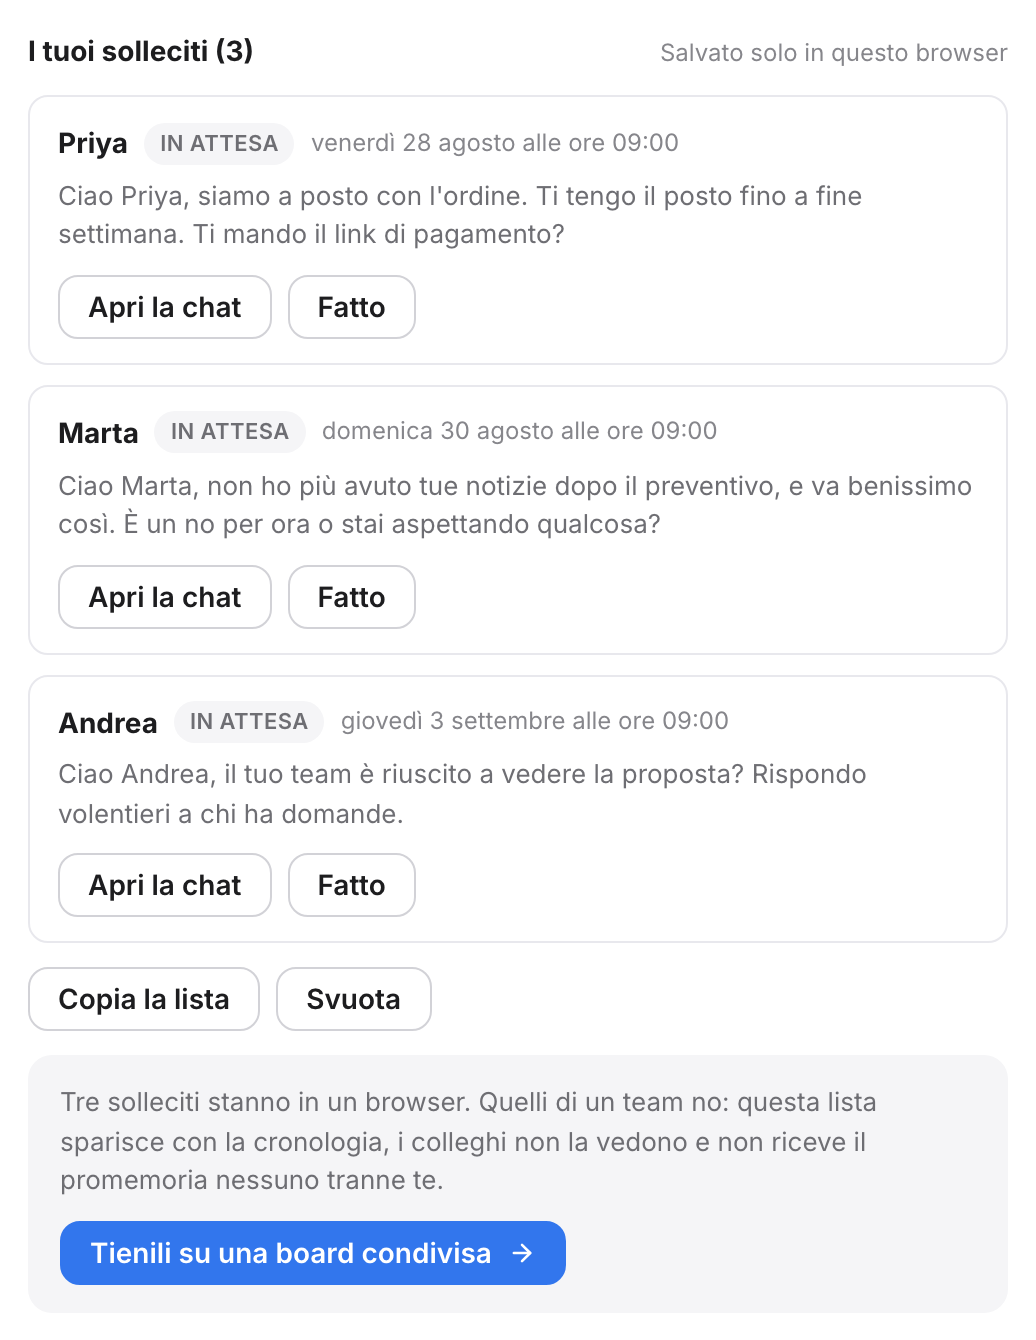Viewport: 1036px width, 1340px height.
Task: Click the IN ATTESA badge next to Marta
Action: point(230,431)
